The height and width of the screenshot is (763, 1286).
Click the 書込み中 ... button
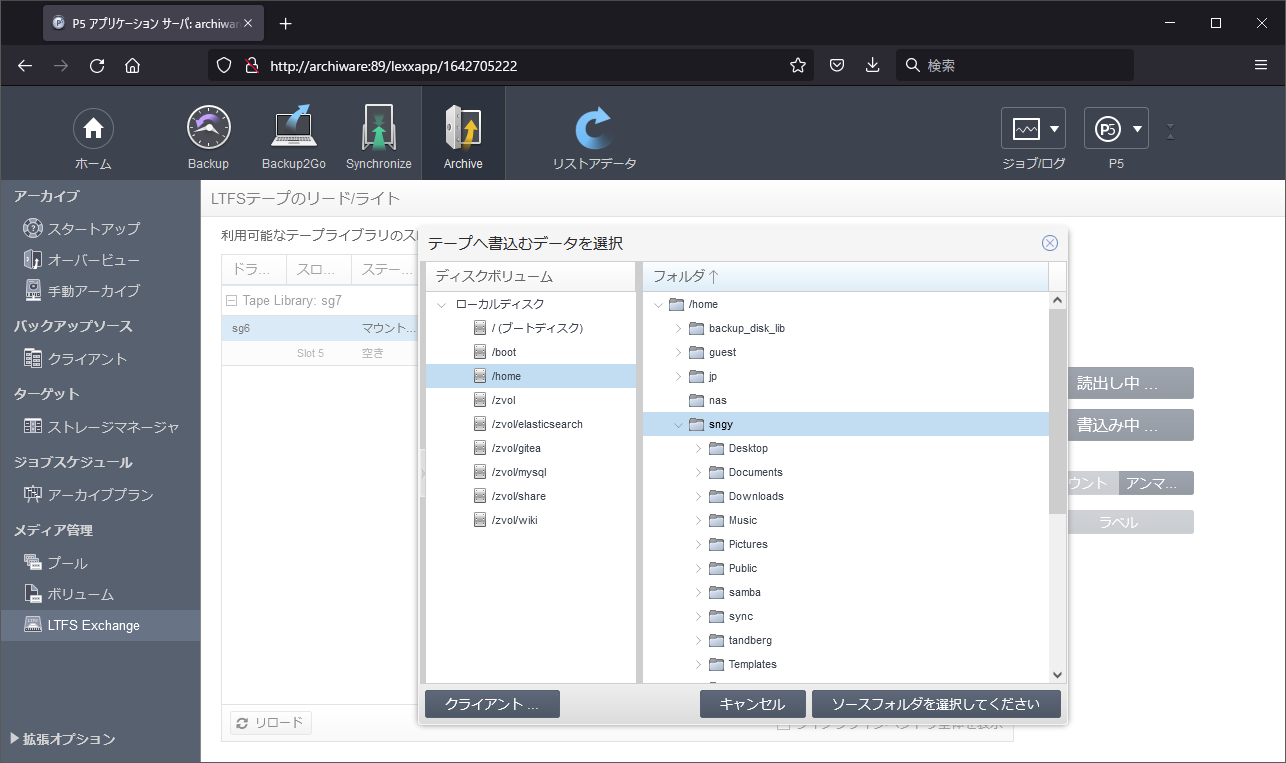click(x=1130, y=425)
